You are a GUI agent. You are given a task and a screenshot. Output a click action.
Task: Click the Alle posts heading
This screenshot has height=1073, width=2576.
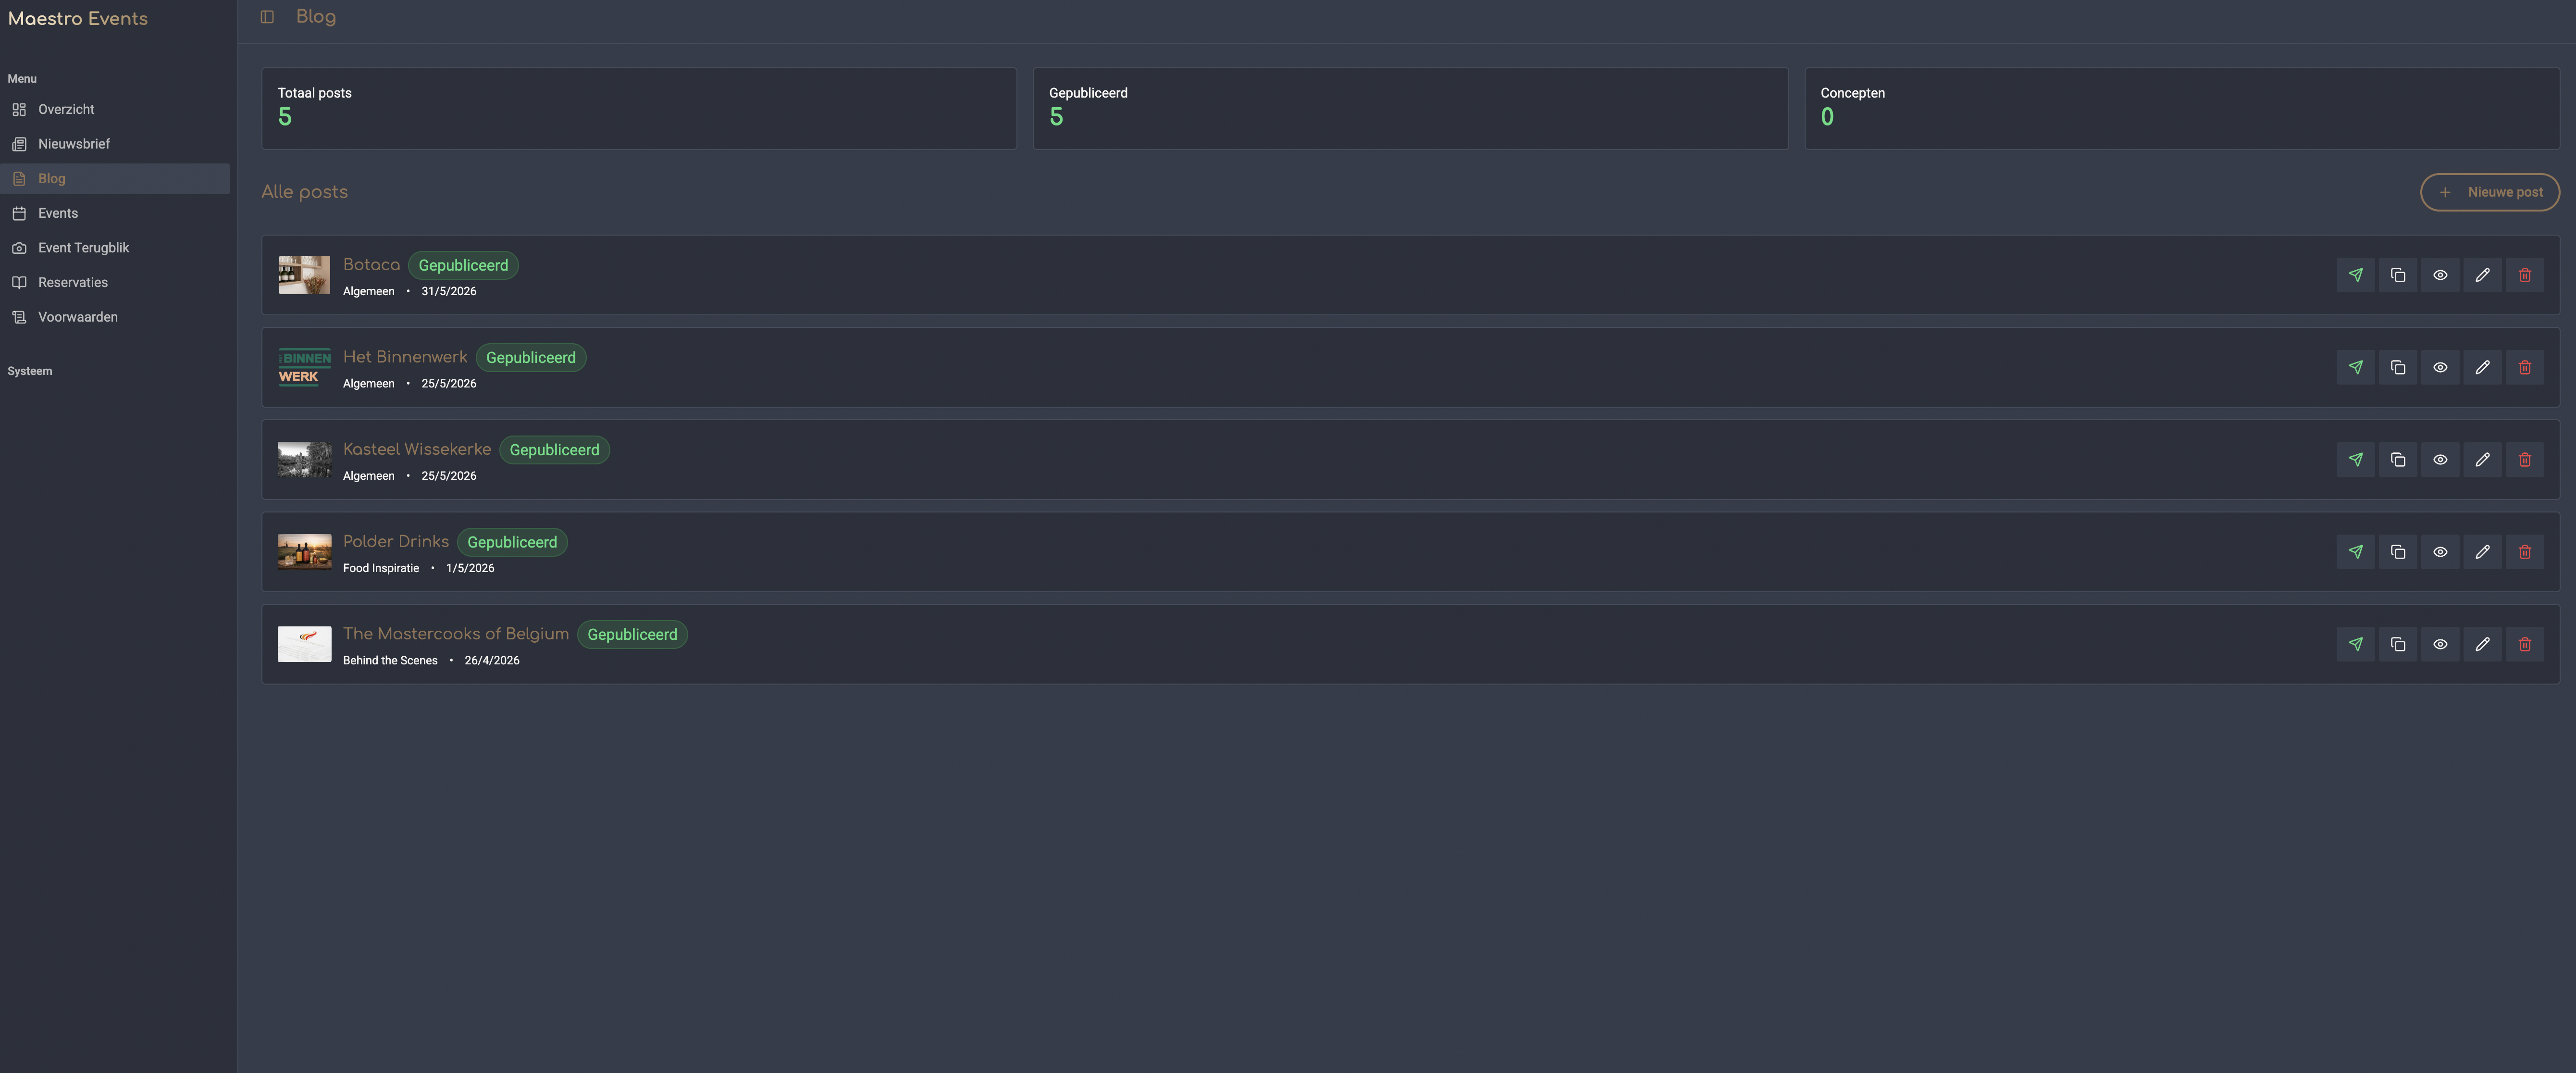coord(305,192)
